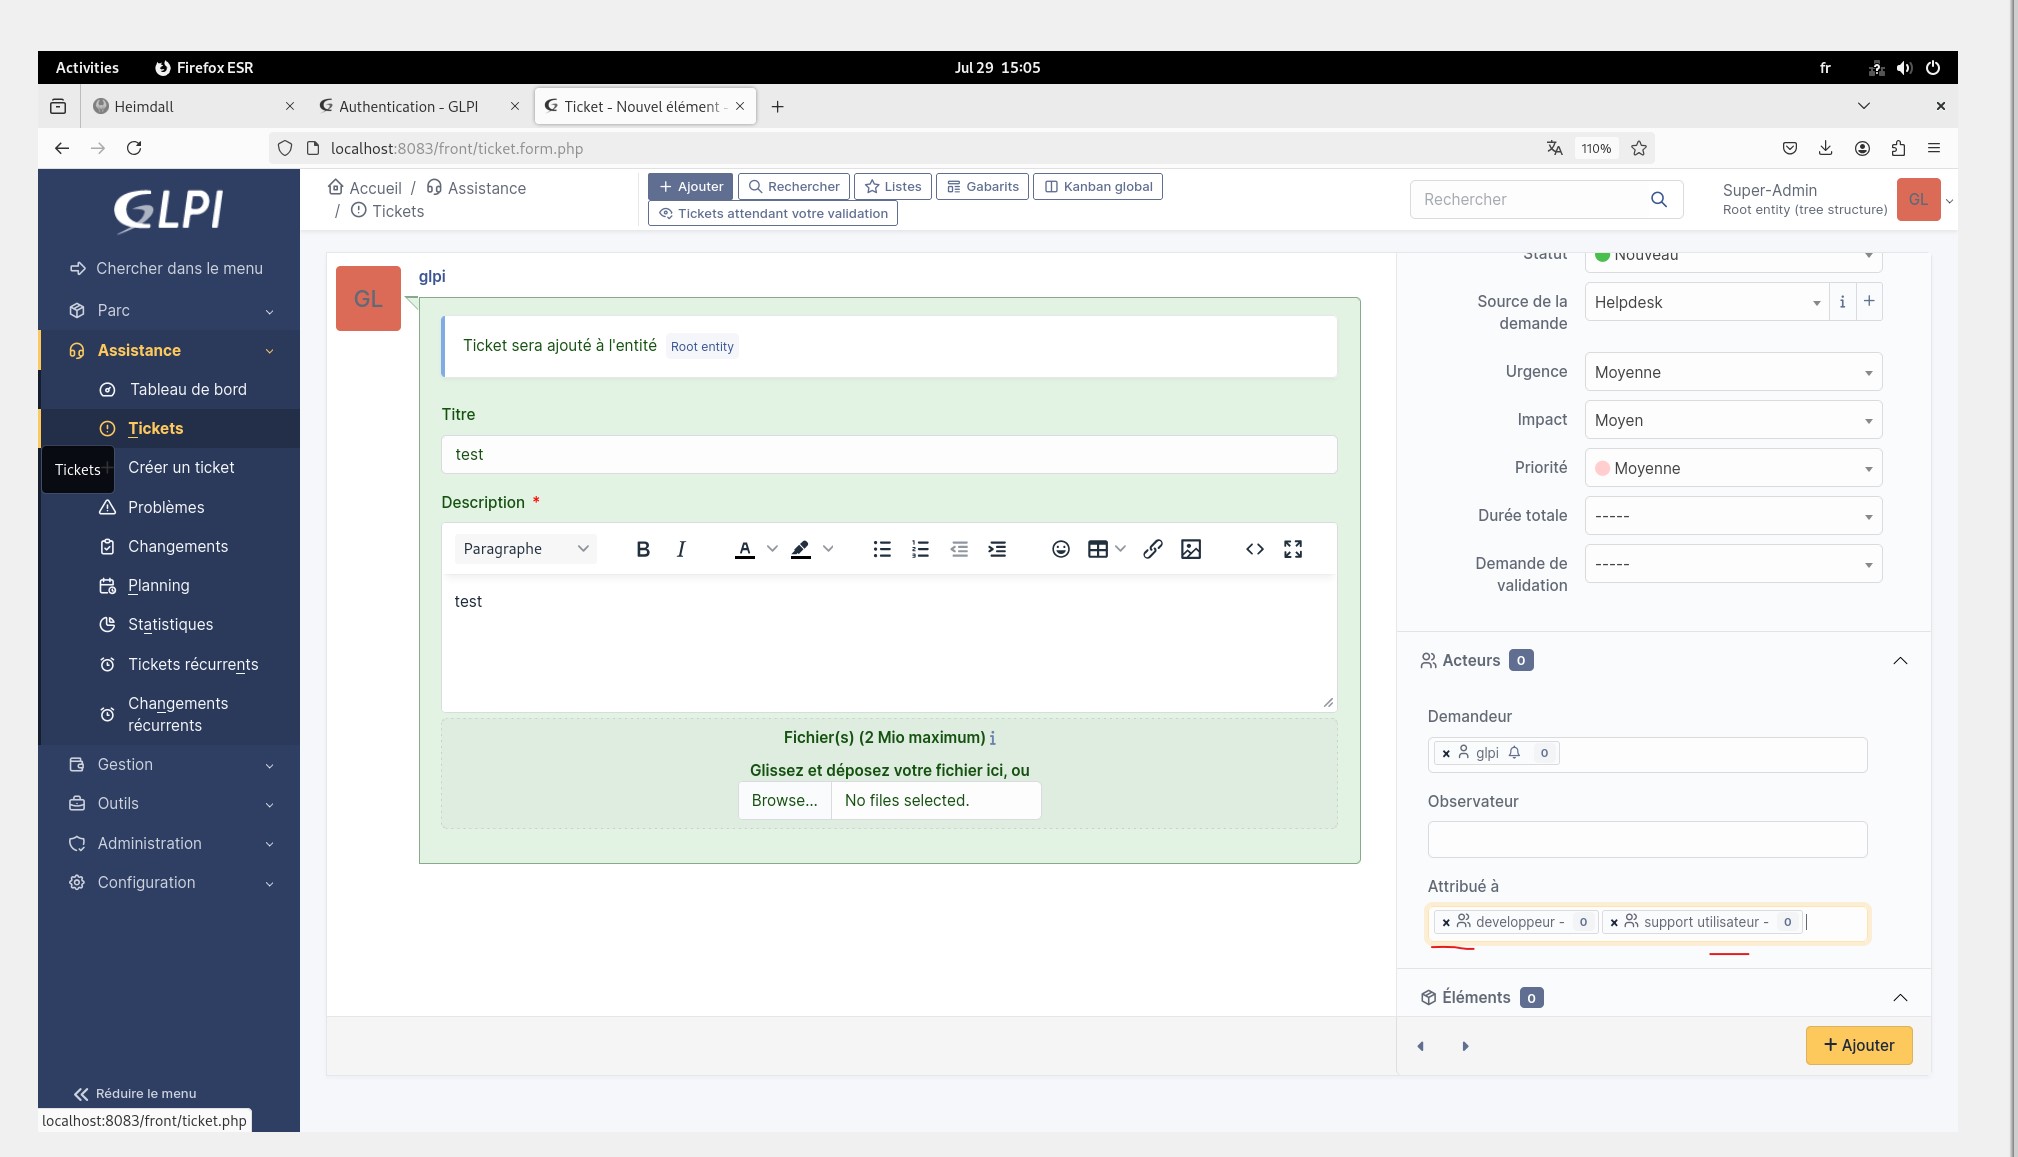
Task: Click Browse to select a file
Action: (784, 800)
